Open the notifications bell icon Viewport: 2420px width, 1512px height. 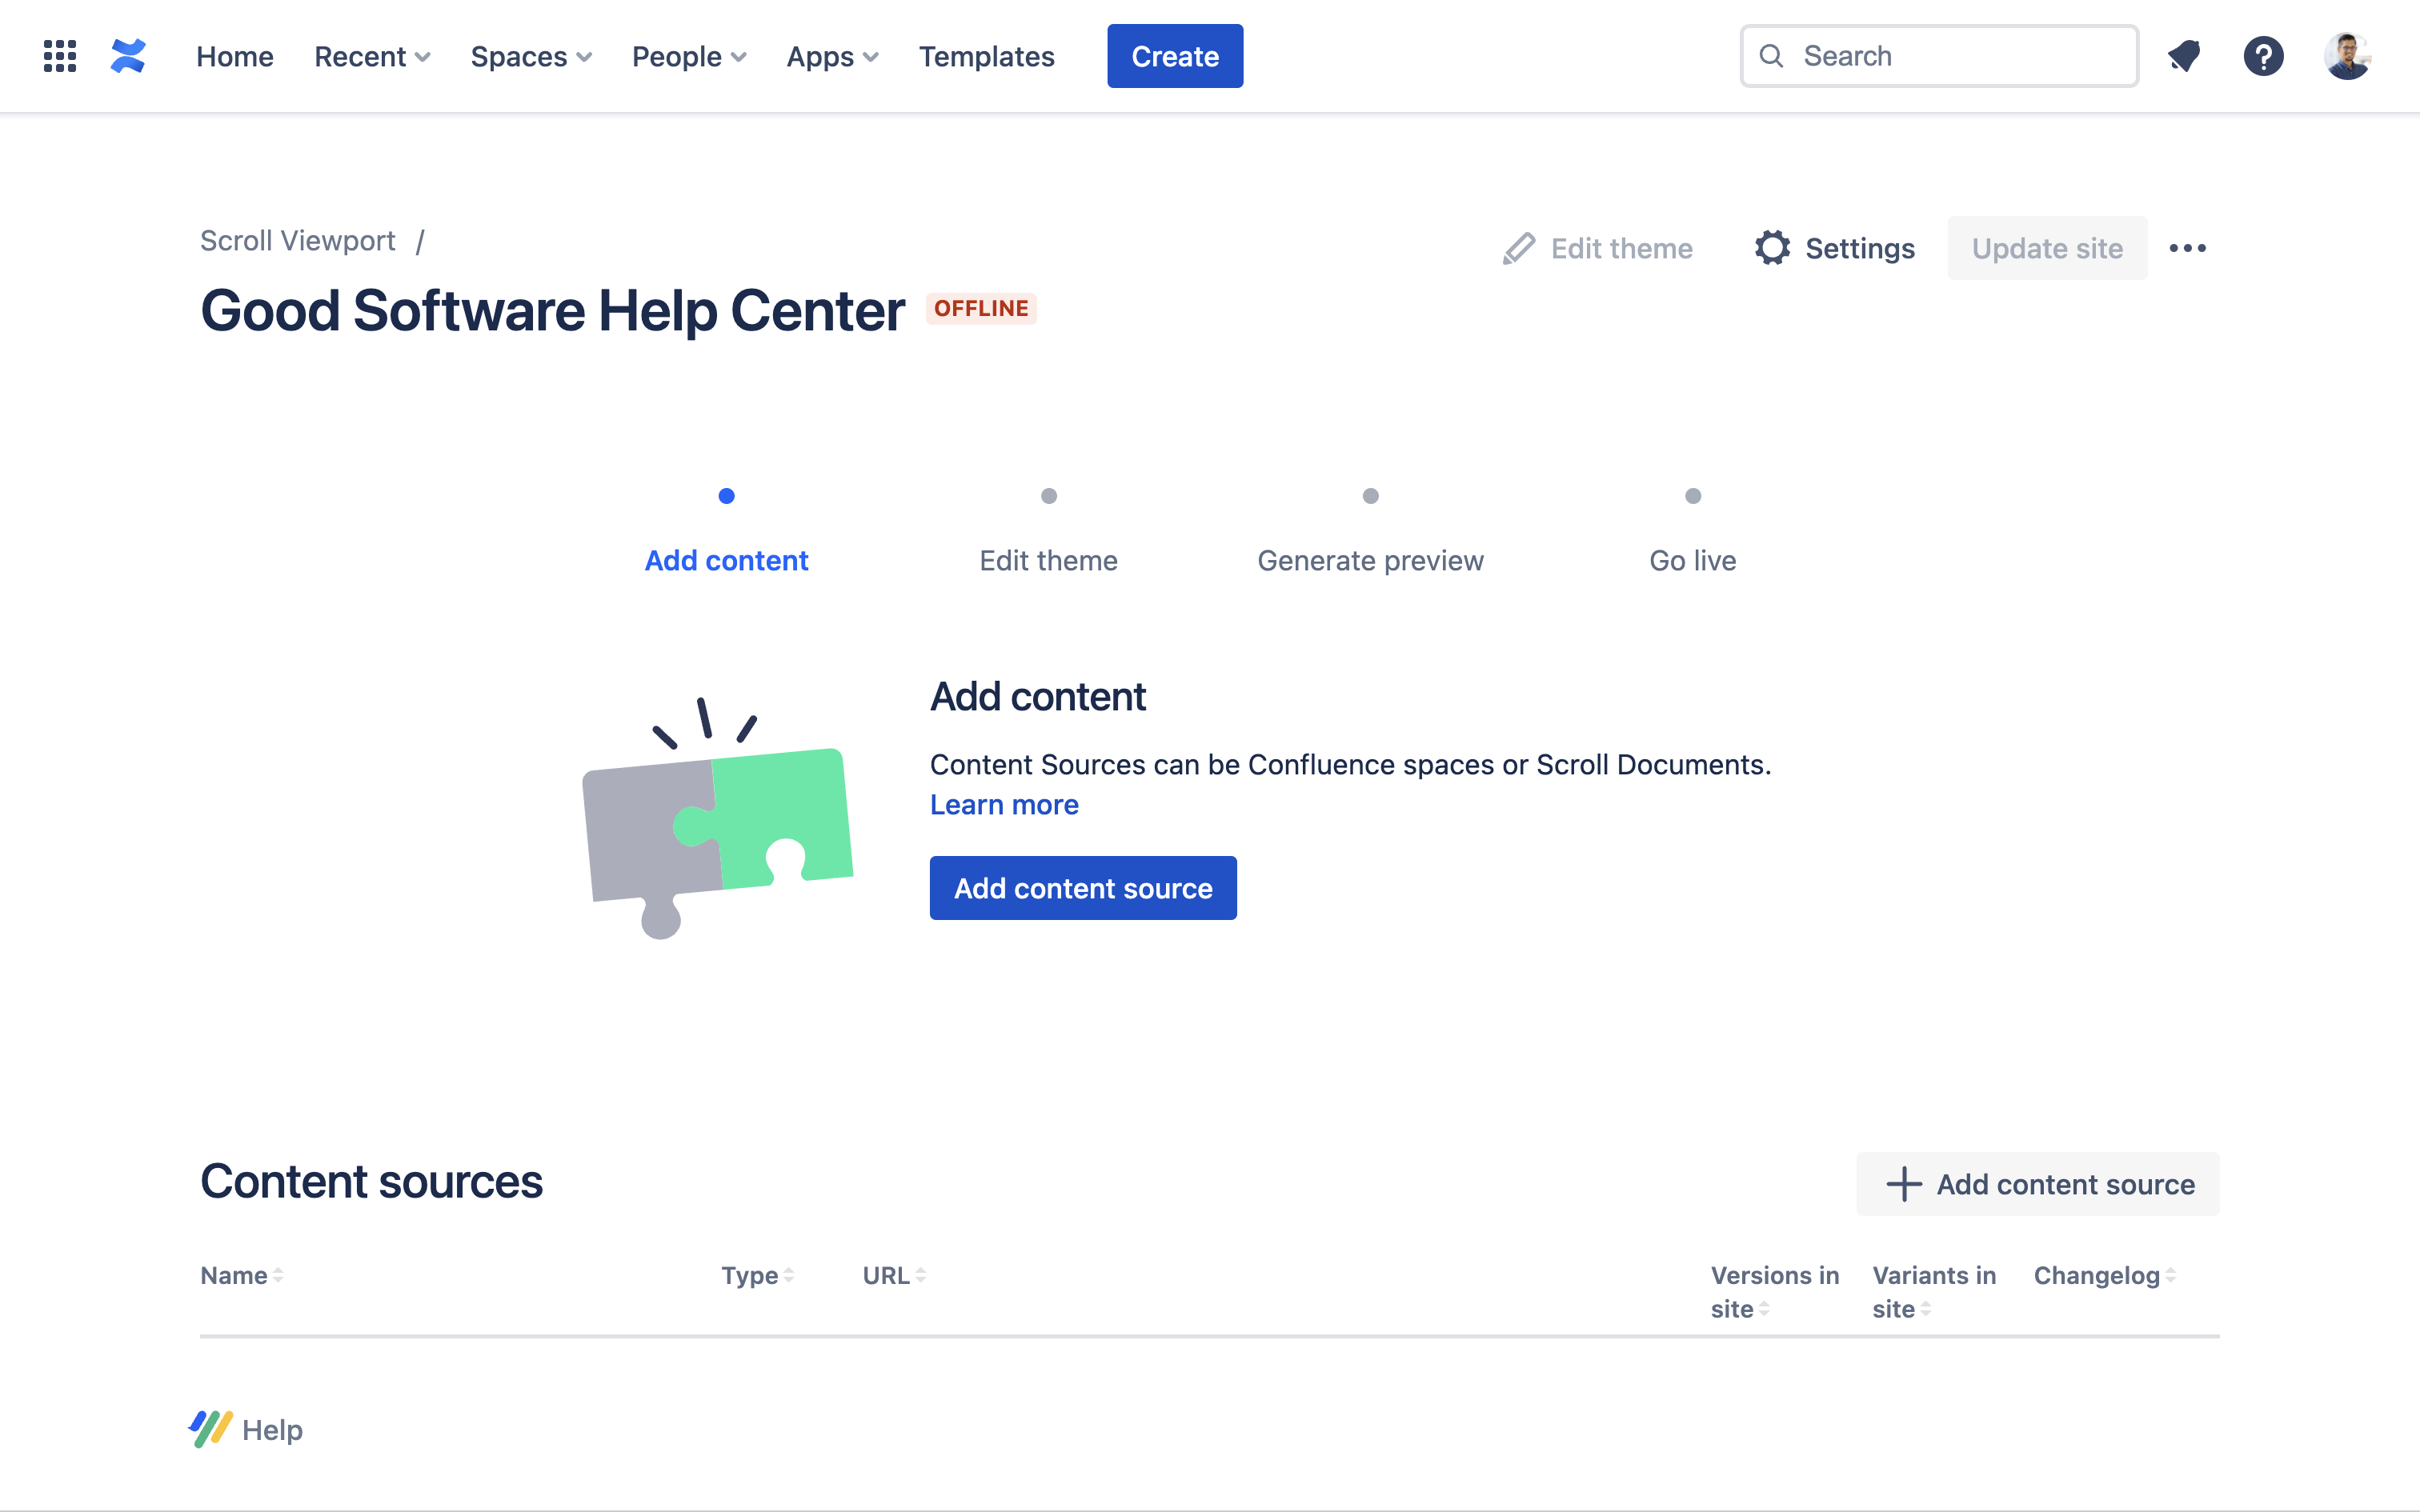click(2184, 56)
